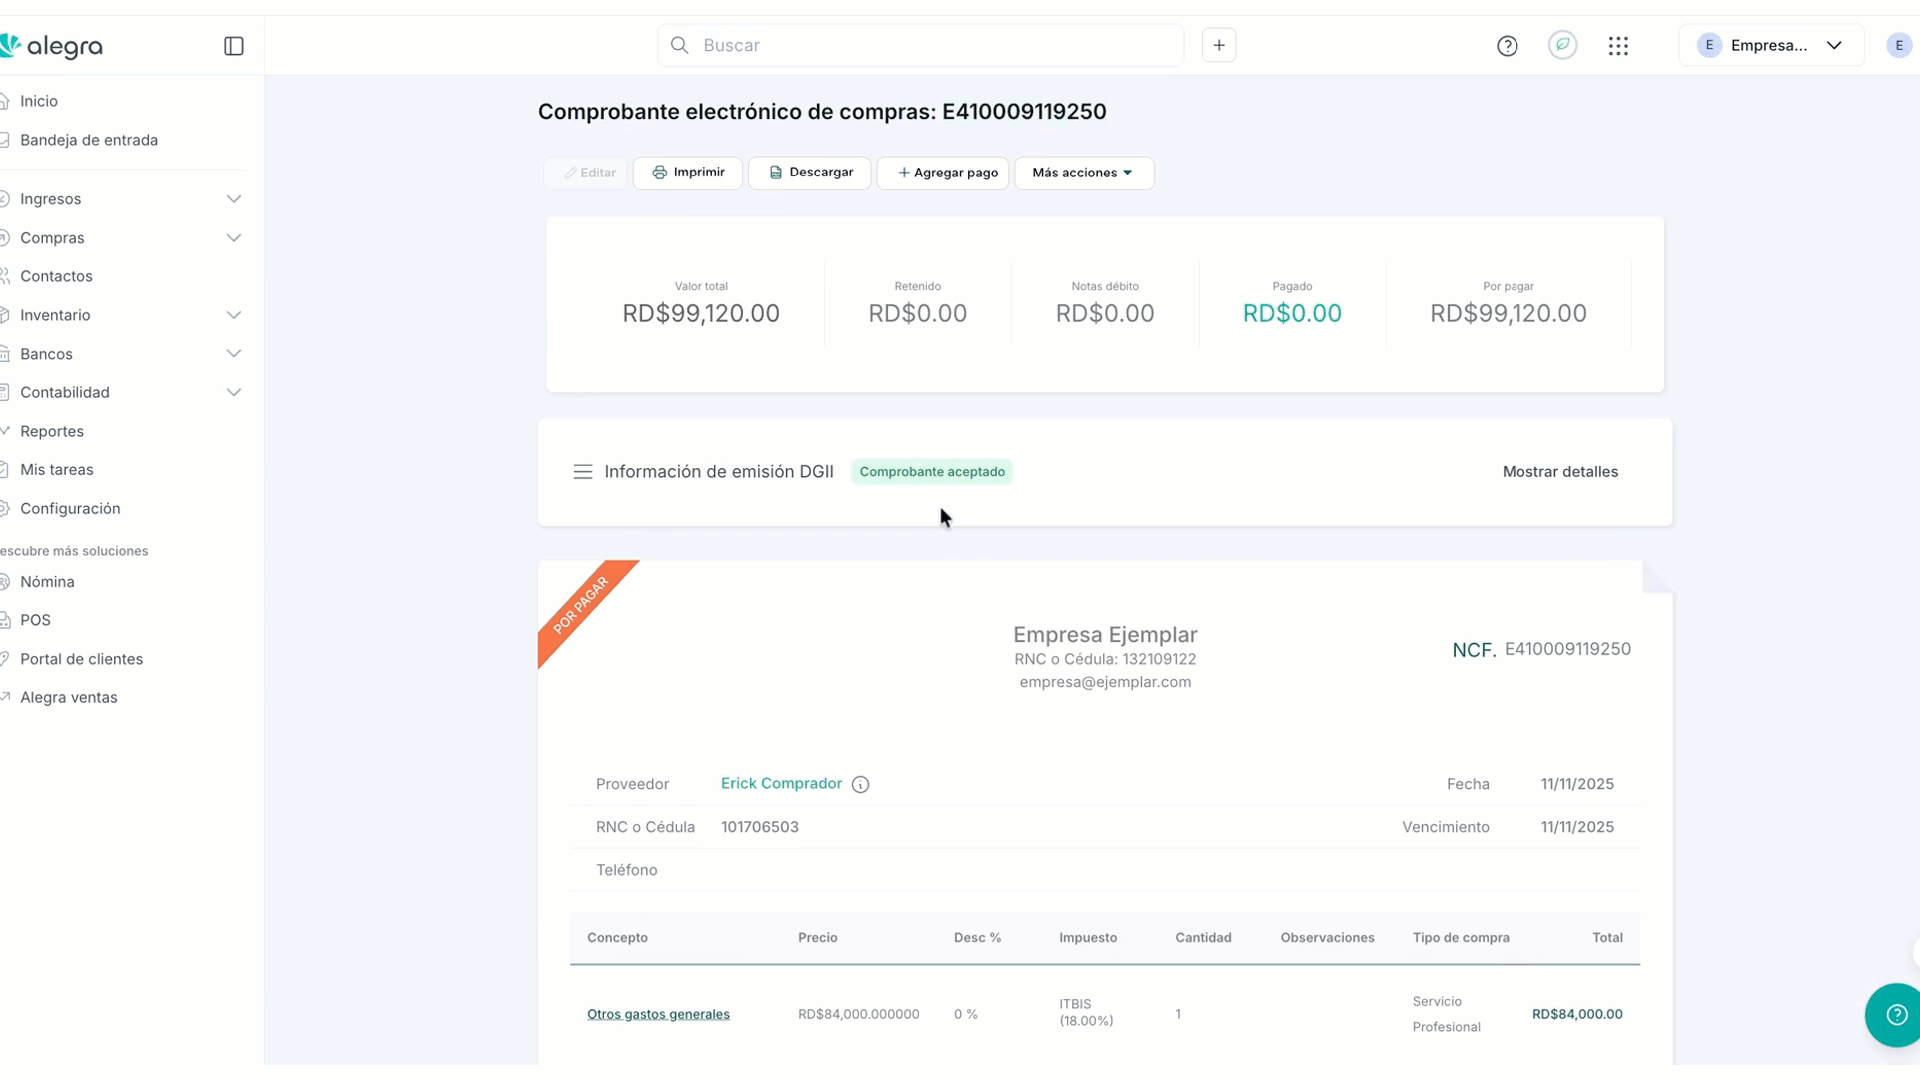Click the hamburger icon beside Información de emisión DGII
Image resolution: width=1920 pixels, height=1080 pixels.
click(x=582, y=472)
